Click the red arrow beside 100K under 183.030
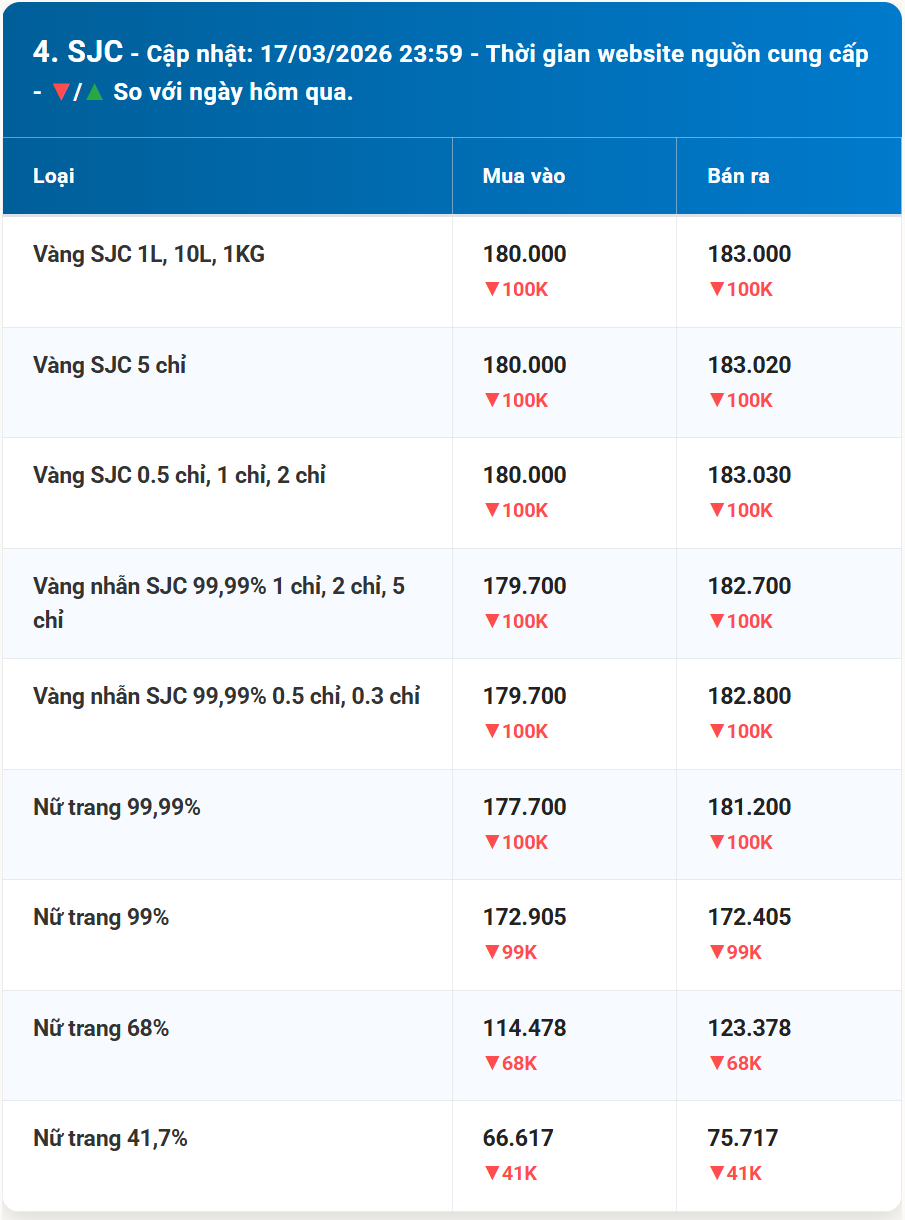Viewport: 905px width, 1220px height. 716,510
